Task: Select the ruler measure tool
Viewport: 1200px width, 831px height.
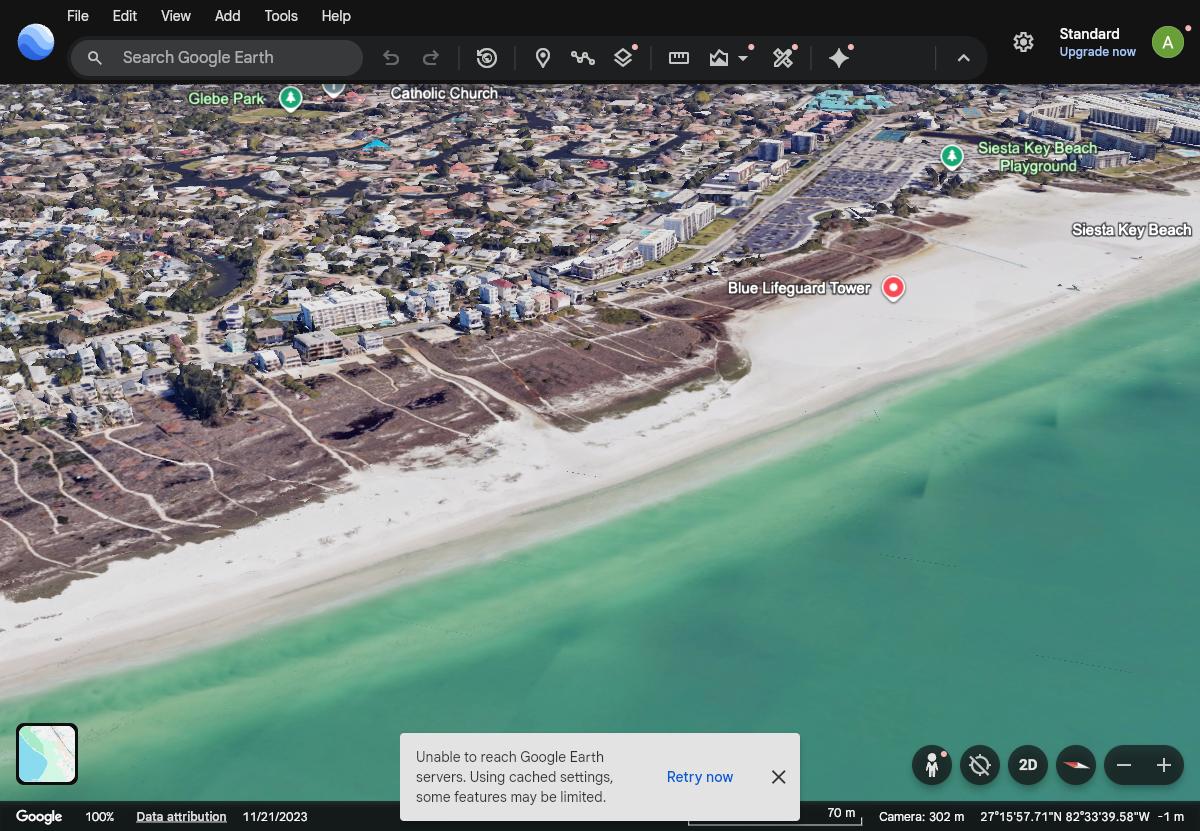Action: point(679,58)
